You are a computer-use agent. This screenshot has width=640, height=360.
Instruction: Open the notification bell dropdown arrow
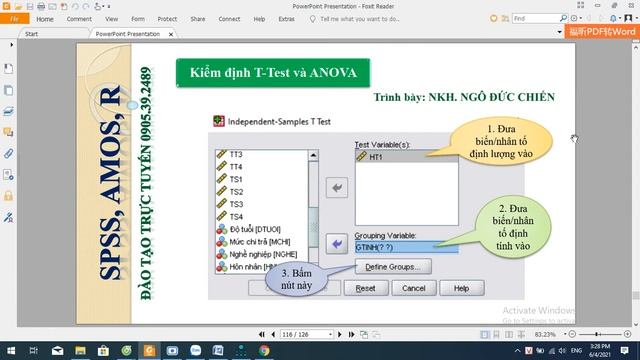pos(620,18)
